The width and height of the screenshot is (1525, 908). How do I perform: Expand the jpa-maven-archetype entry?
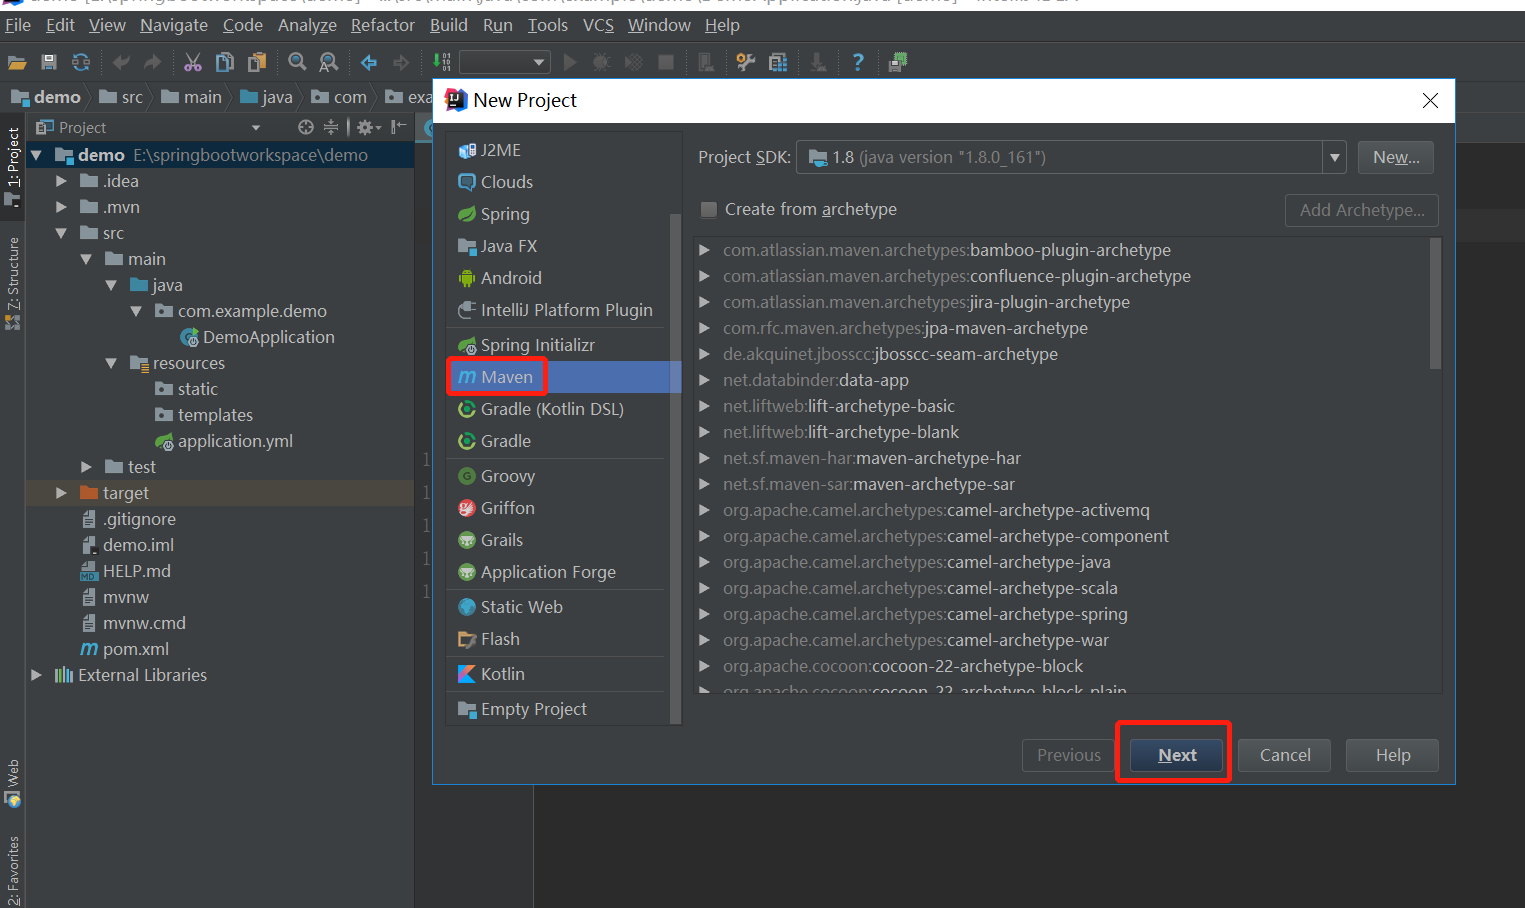click(x=706, y=328)
